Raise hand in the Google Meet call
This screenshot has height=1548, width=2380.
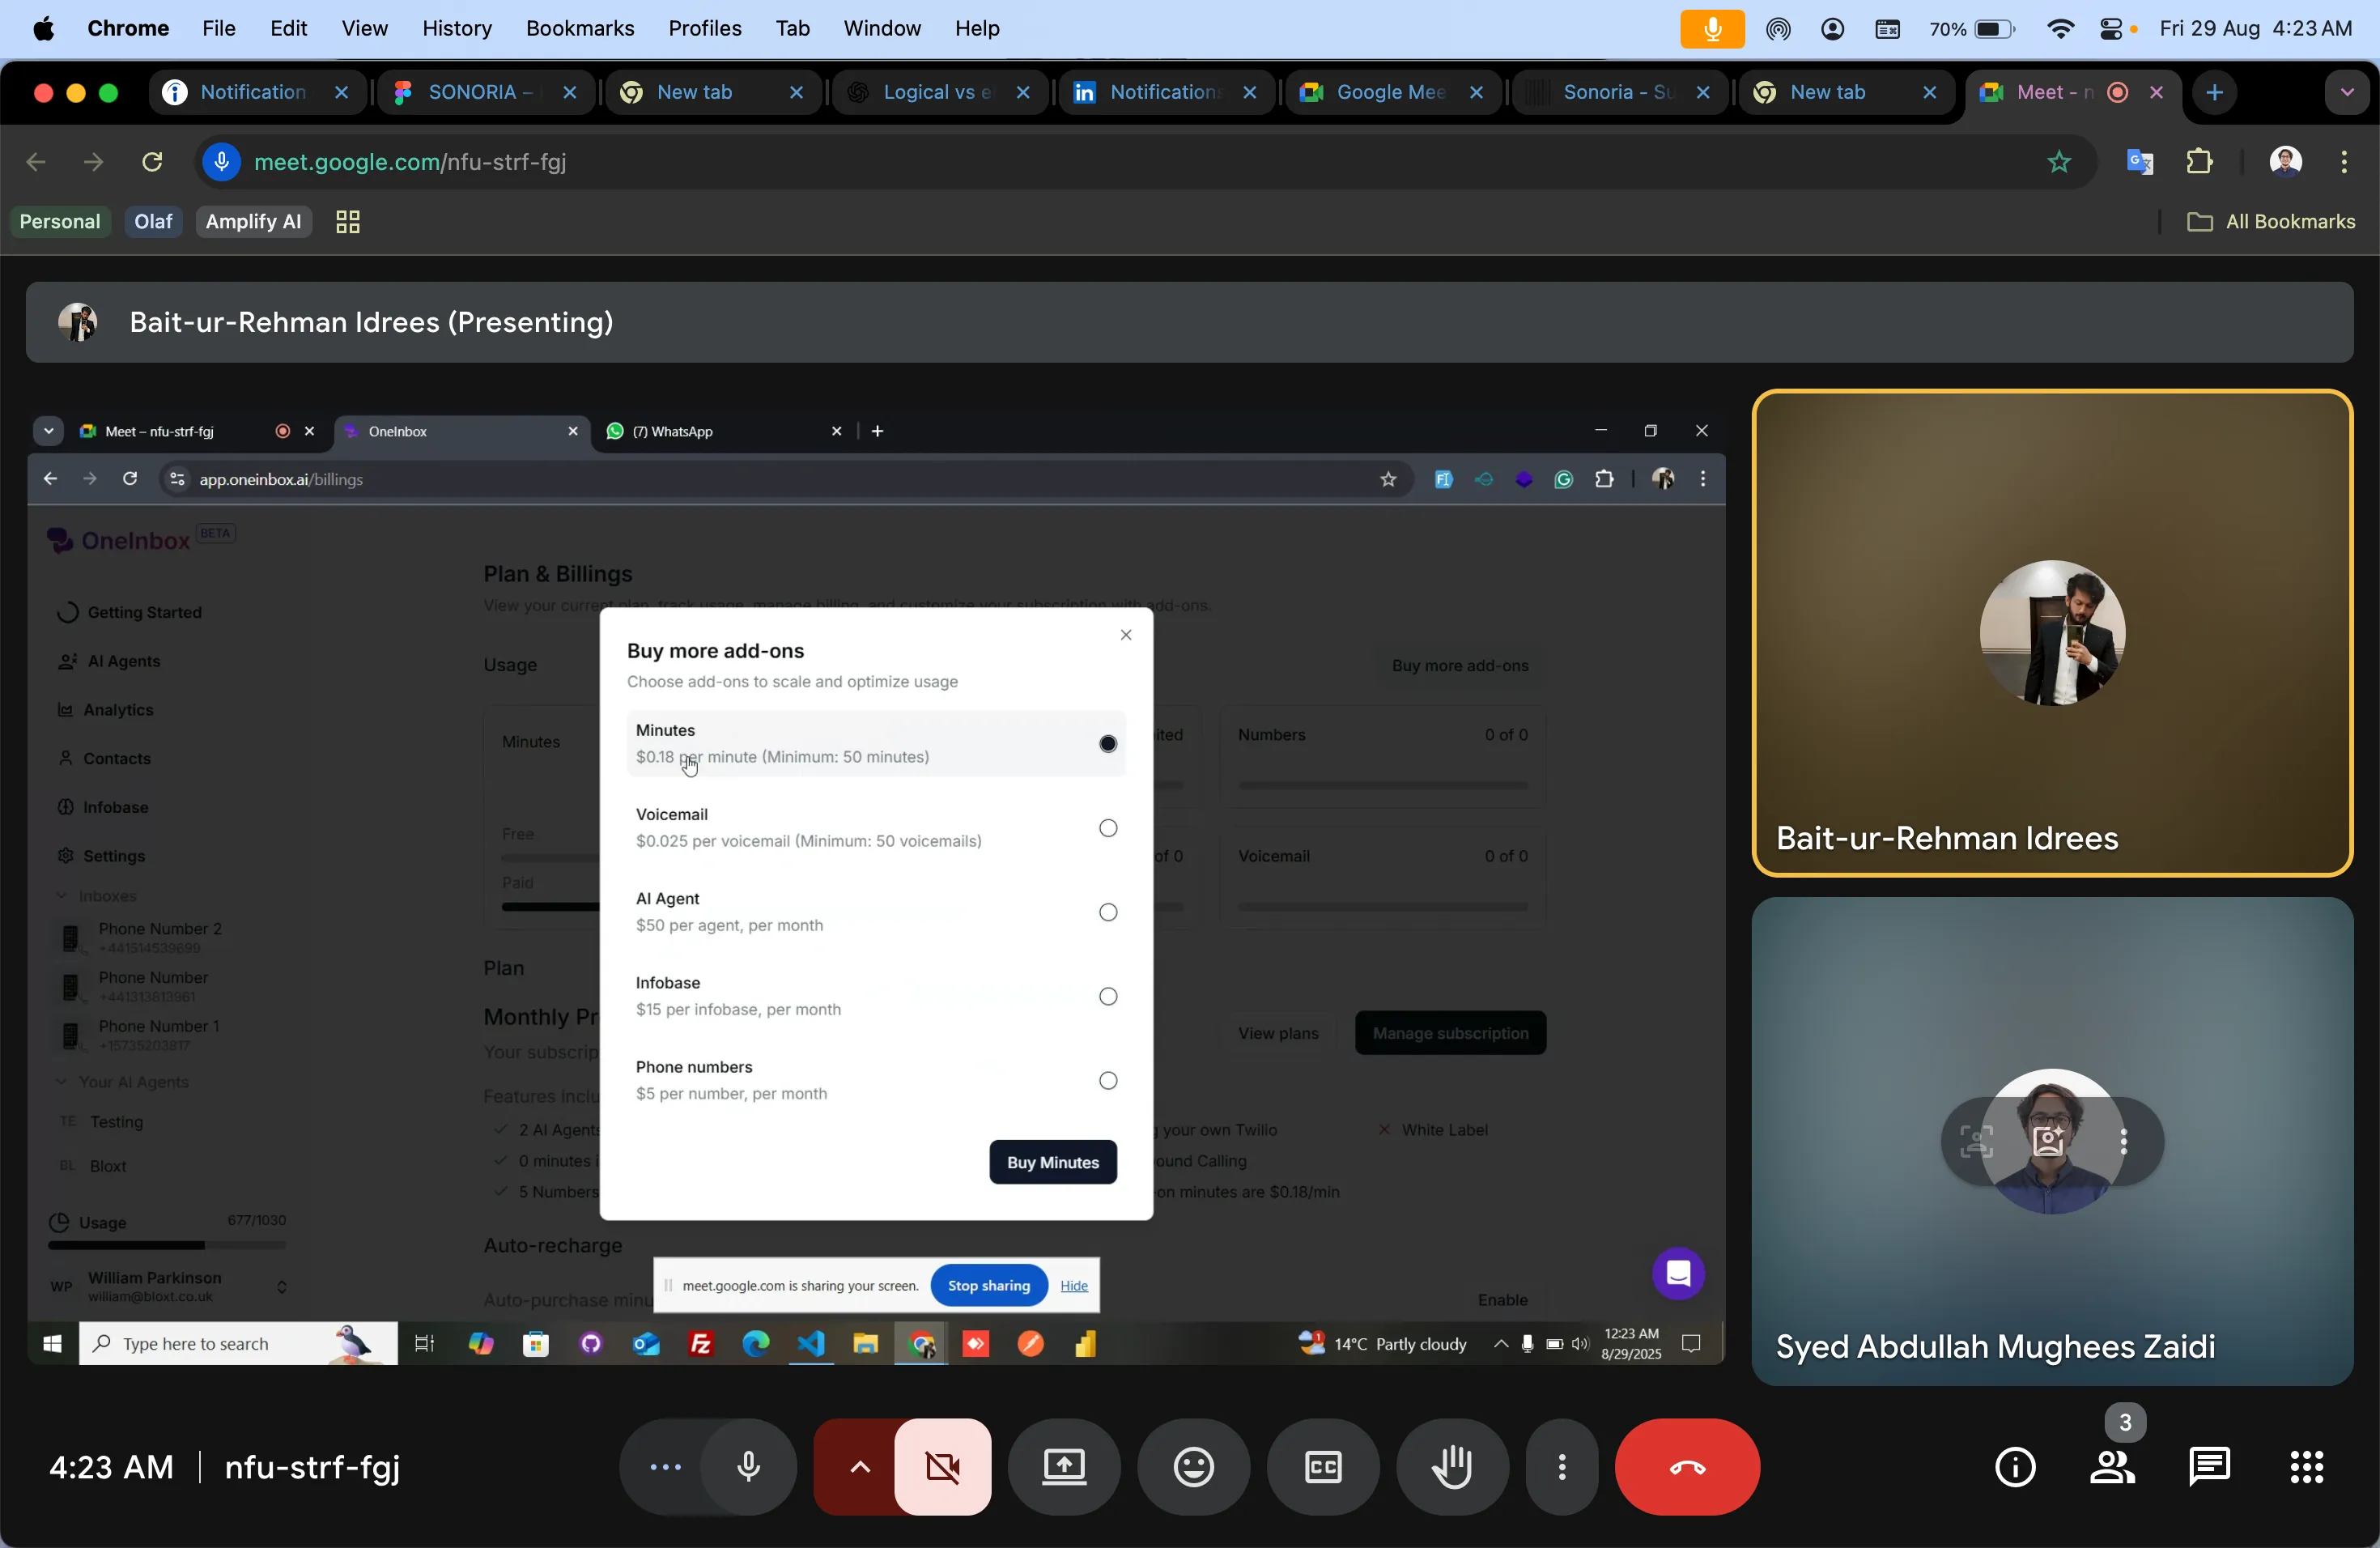tap(1452, 1468)
